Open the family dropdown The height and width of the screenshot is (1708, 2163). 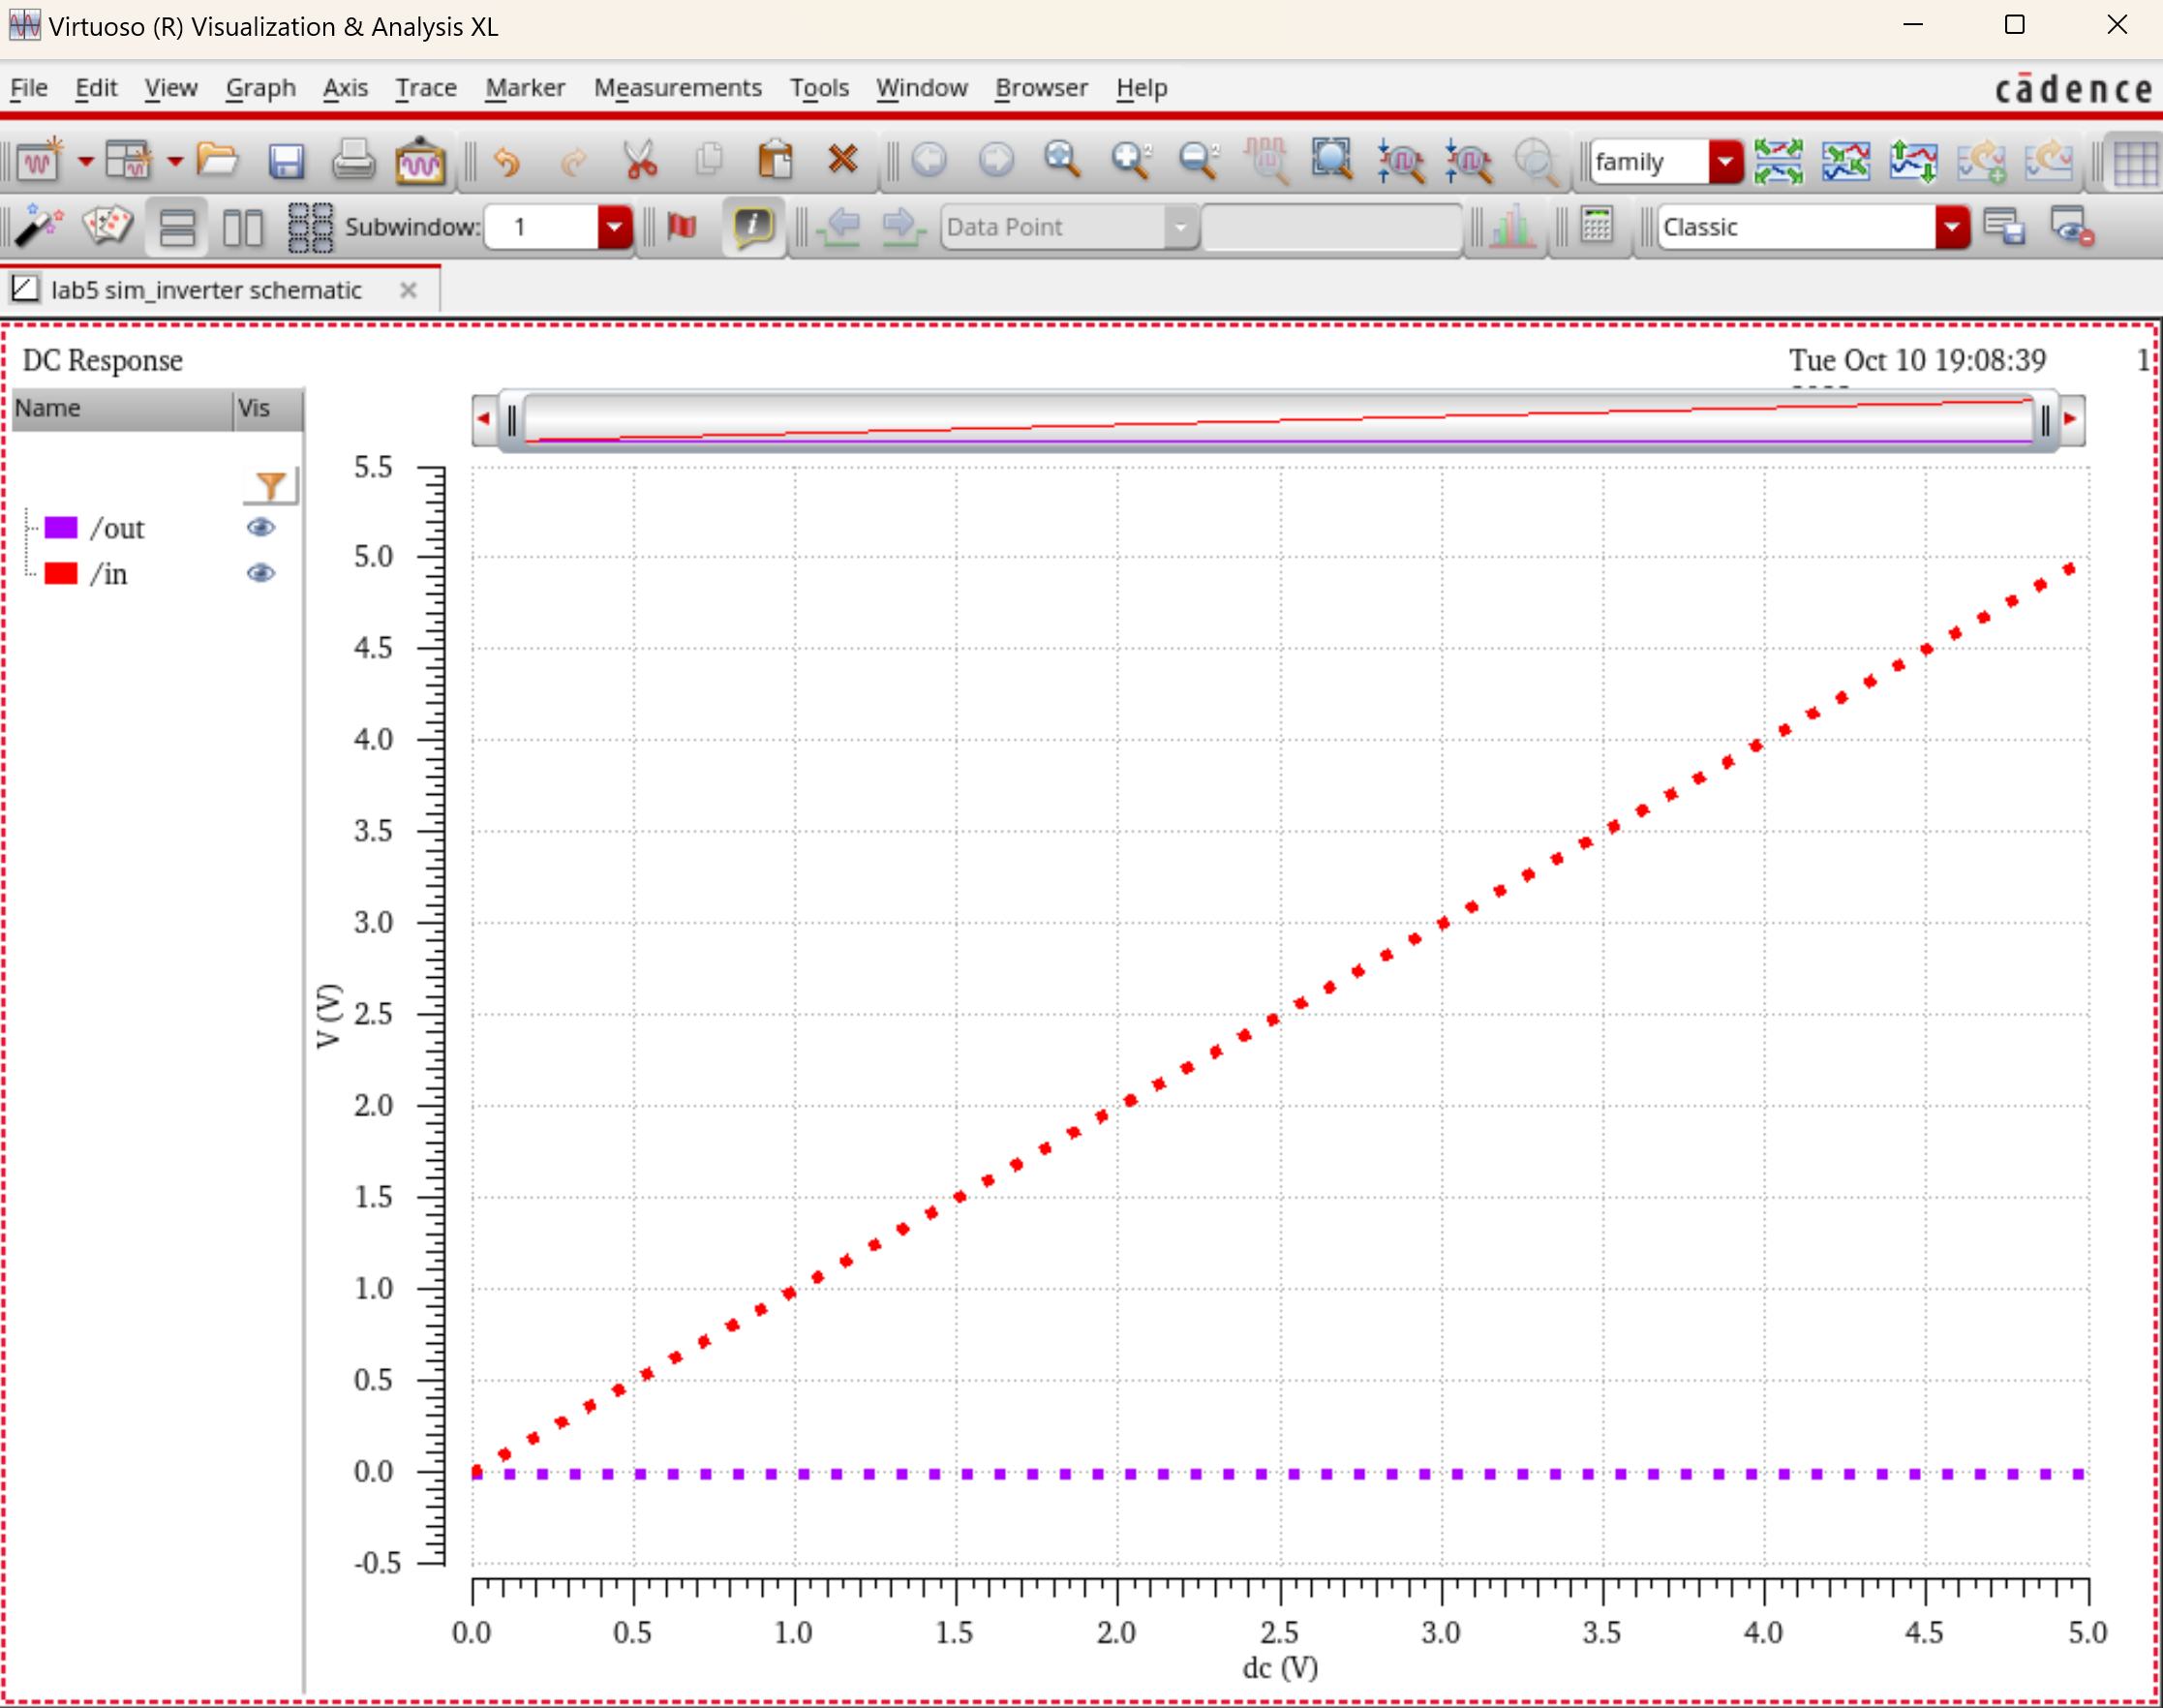point(1725,161)
